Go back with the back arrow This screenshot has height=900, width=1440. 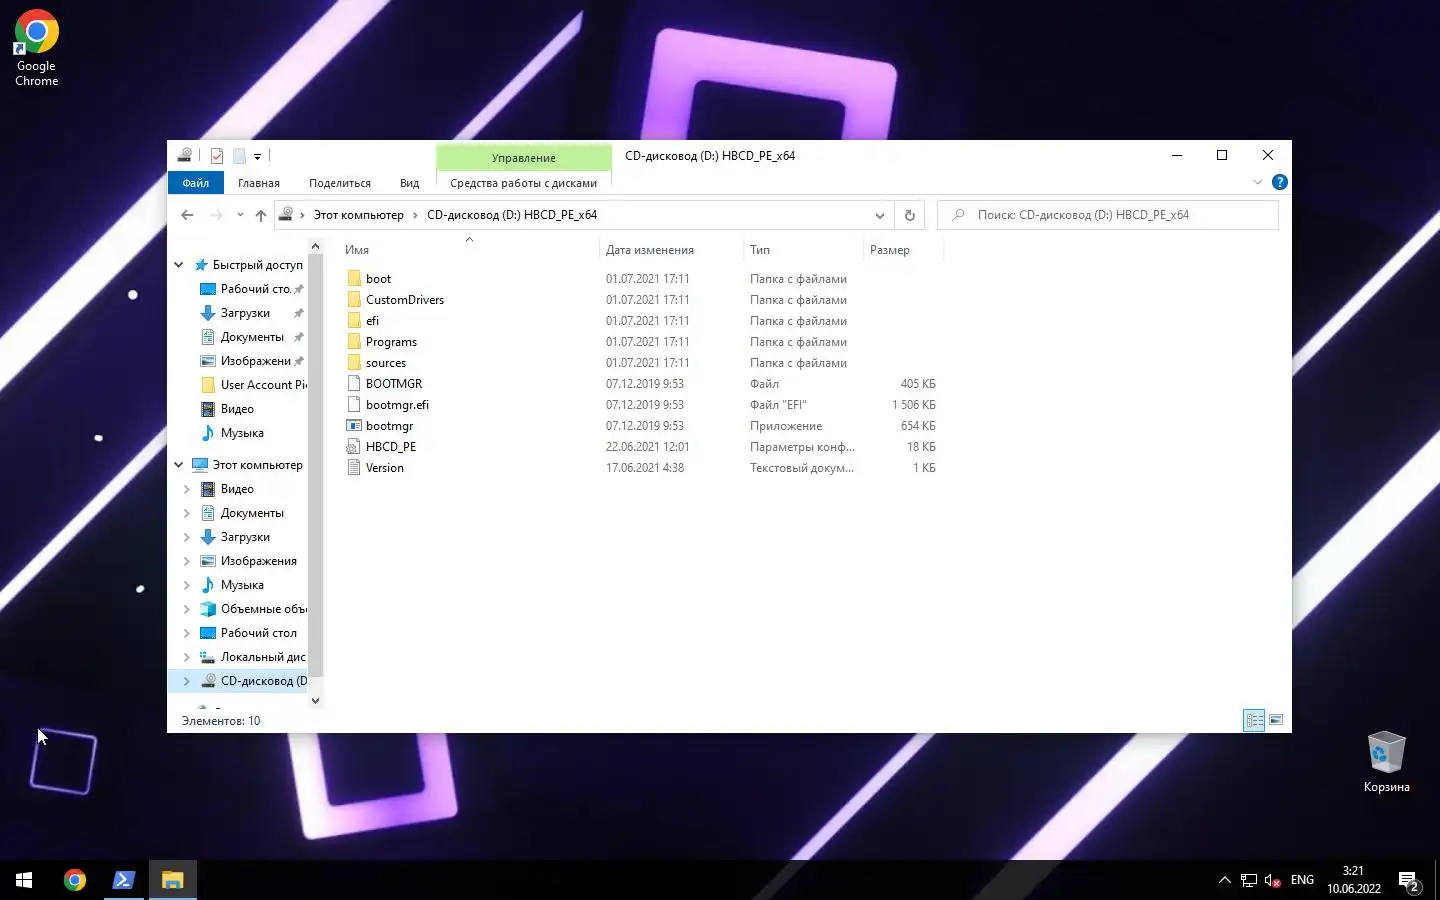(187, 215)
